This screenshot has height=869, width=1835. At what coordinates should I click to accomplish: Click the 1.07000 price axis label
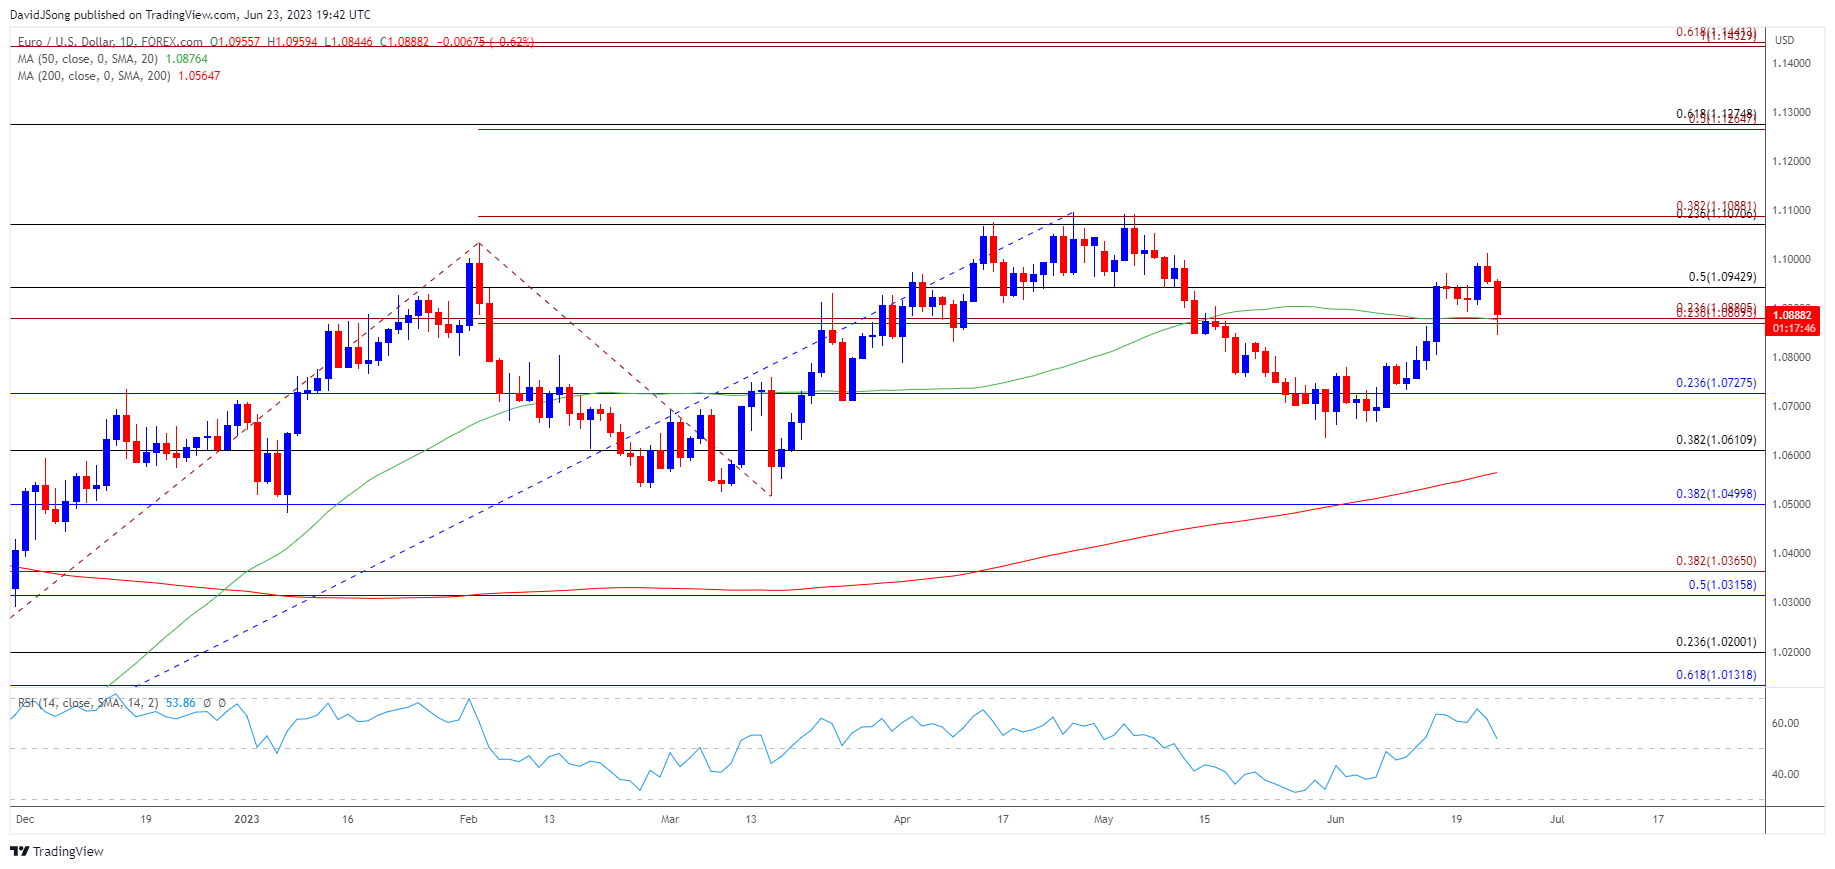1791,406
